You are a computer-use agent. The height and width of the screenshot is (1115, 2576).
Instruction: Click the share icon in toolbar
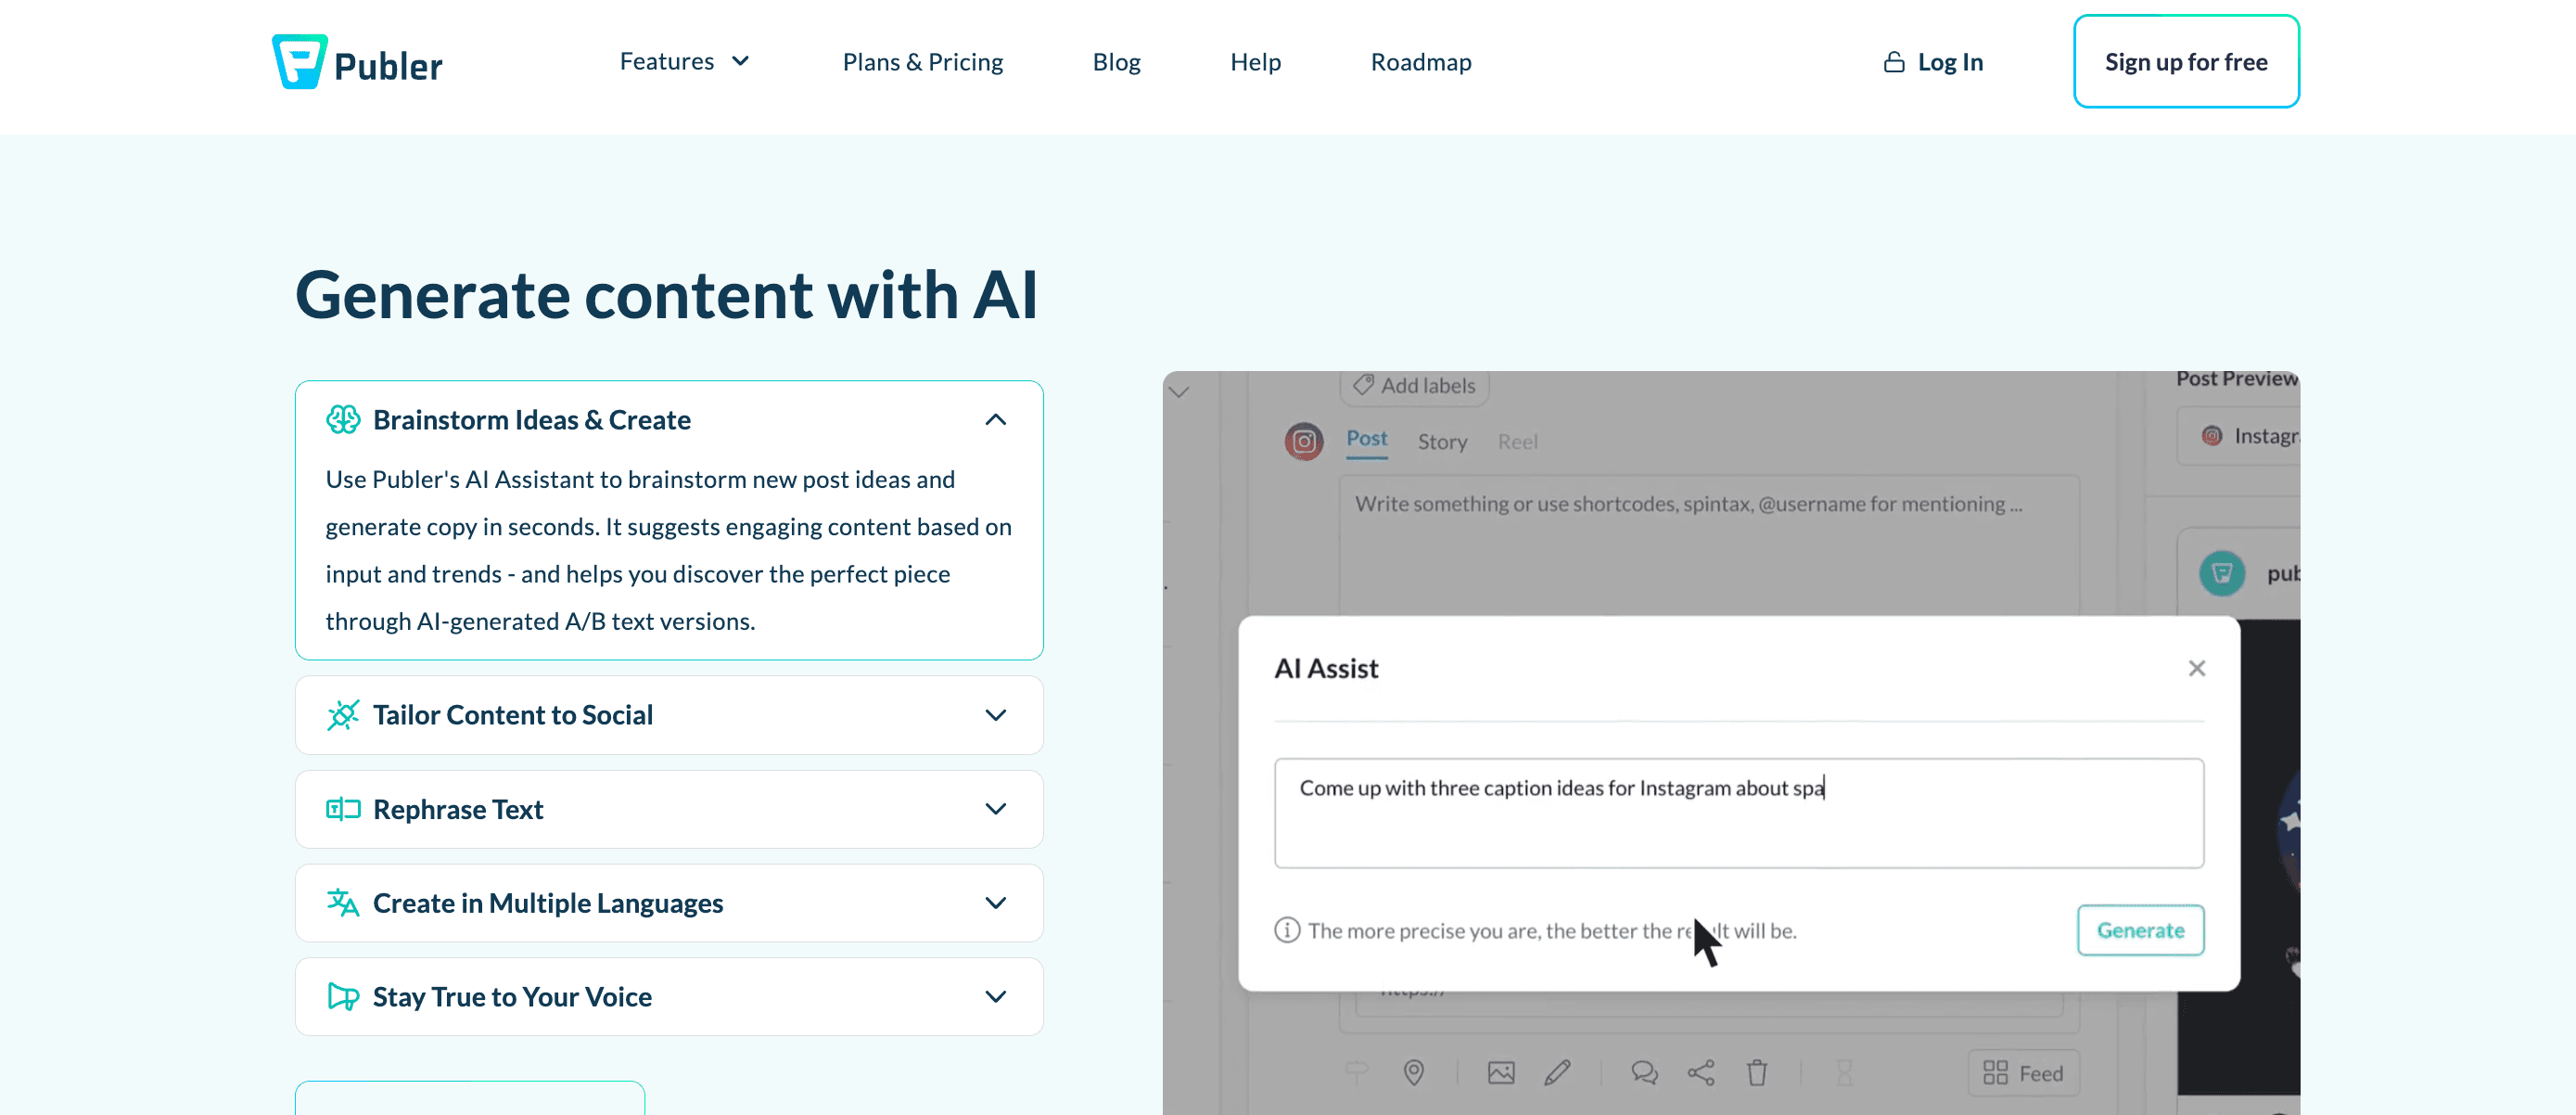[1700, 1073]
